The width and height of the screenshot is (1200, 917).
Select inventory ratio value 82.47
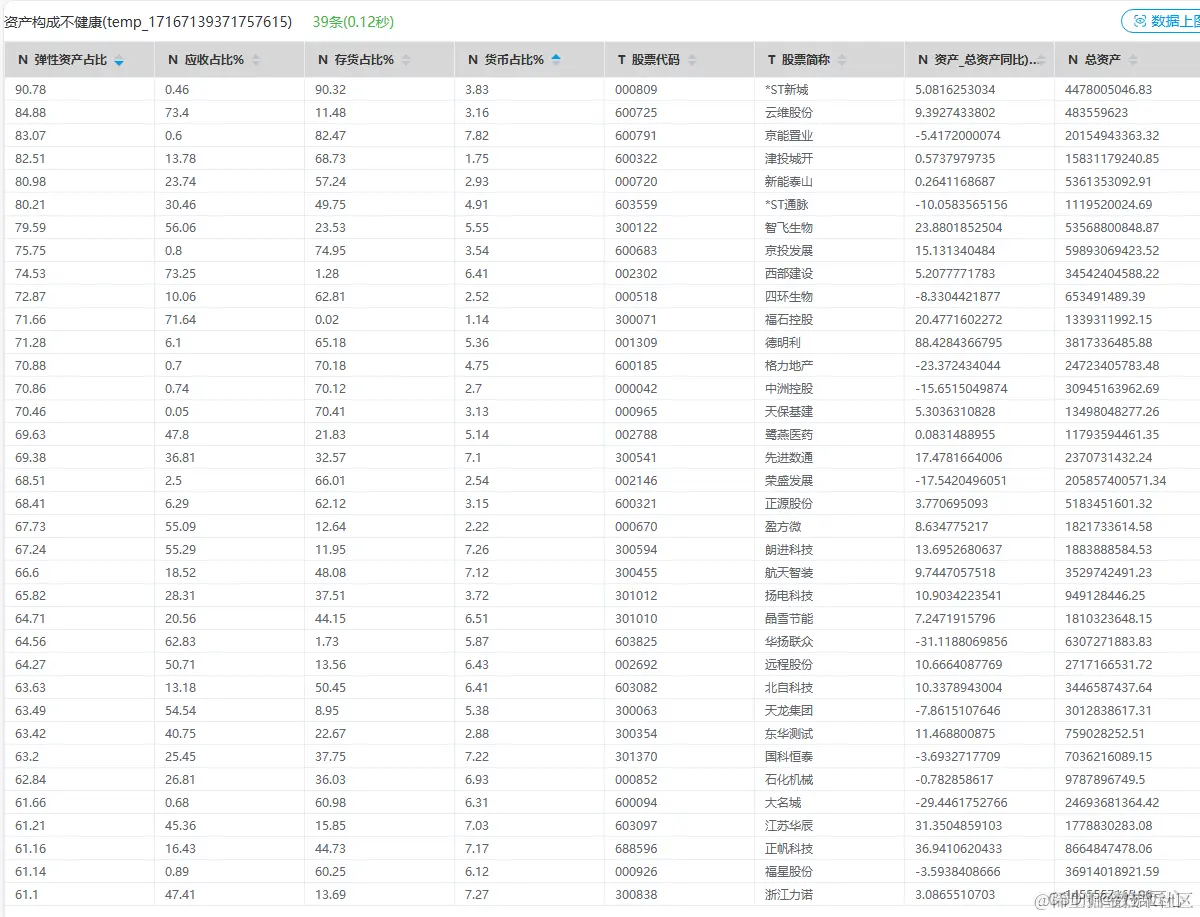pyautogui.click(x=330, y=136)
